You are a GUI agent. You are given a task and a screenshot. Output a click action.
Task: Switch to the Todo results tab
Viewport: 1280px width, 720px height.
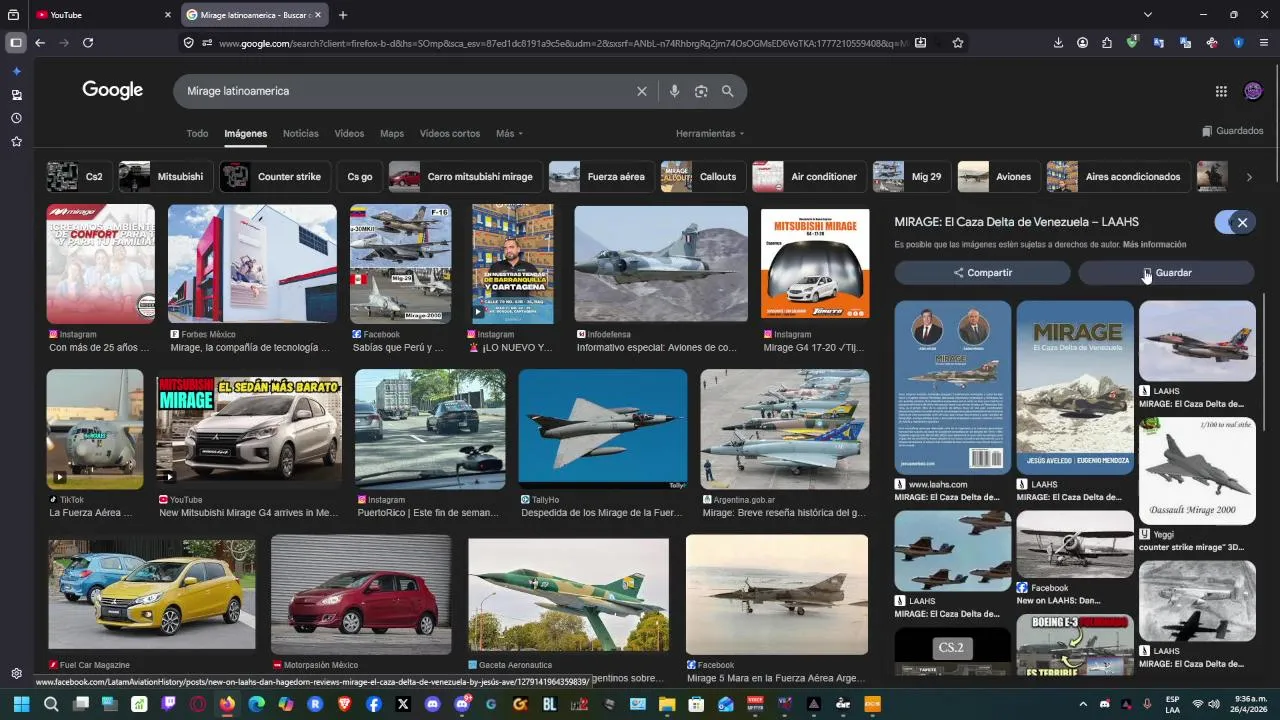tap(197, 134)
